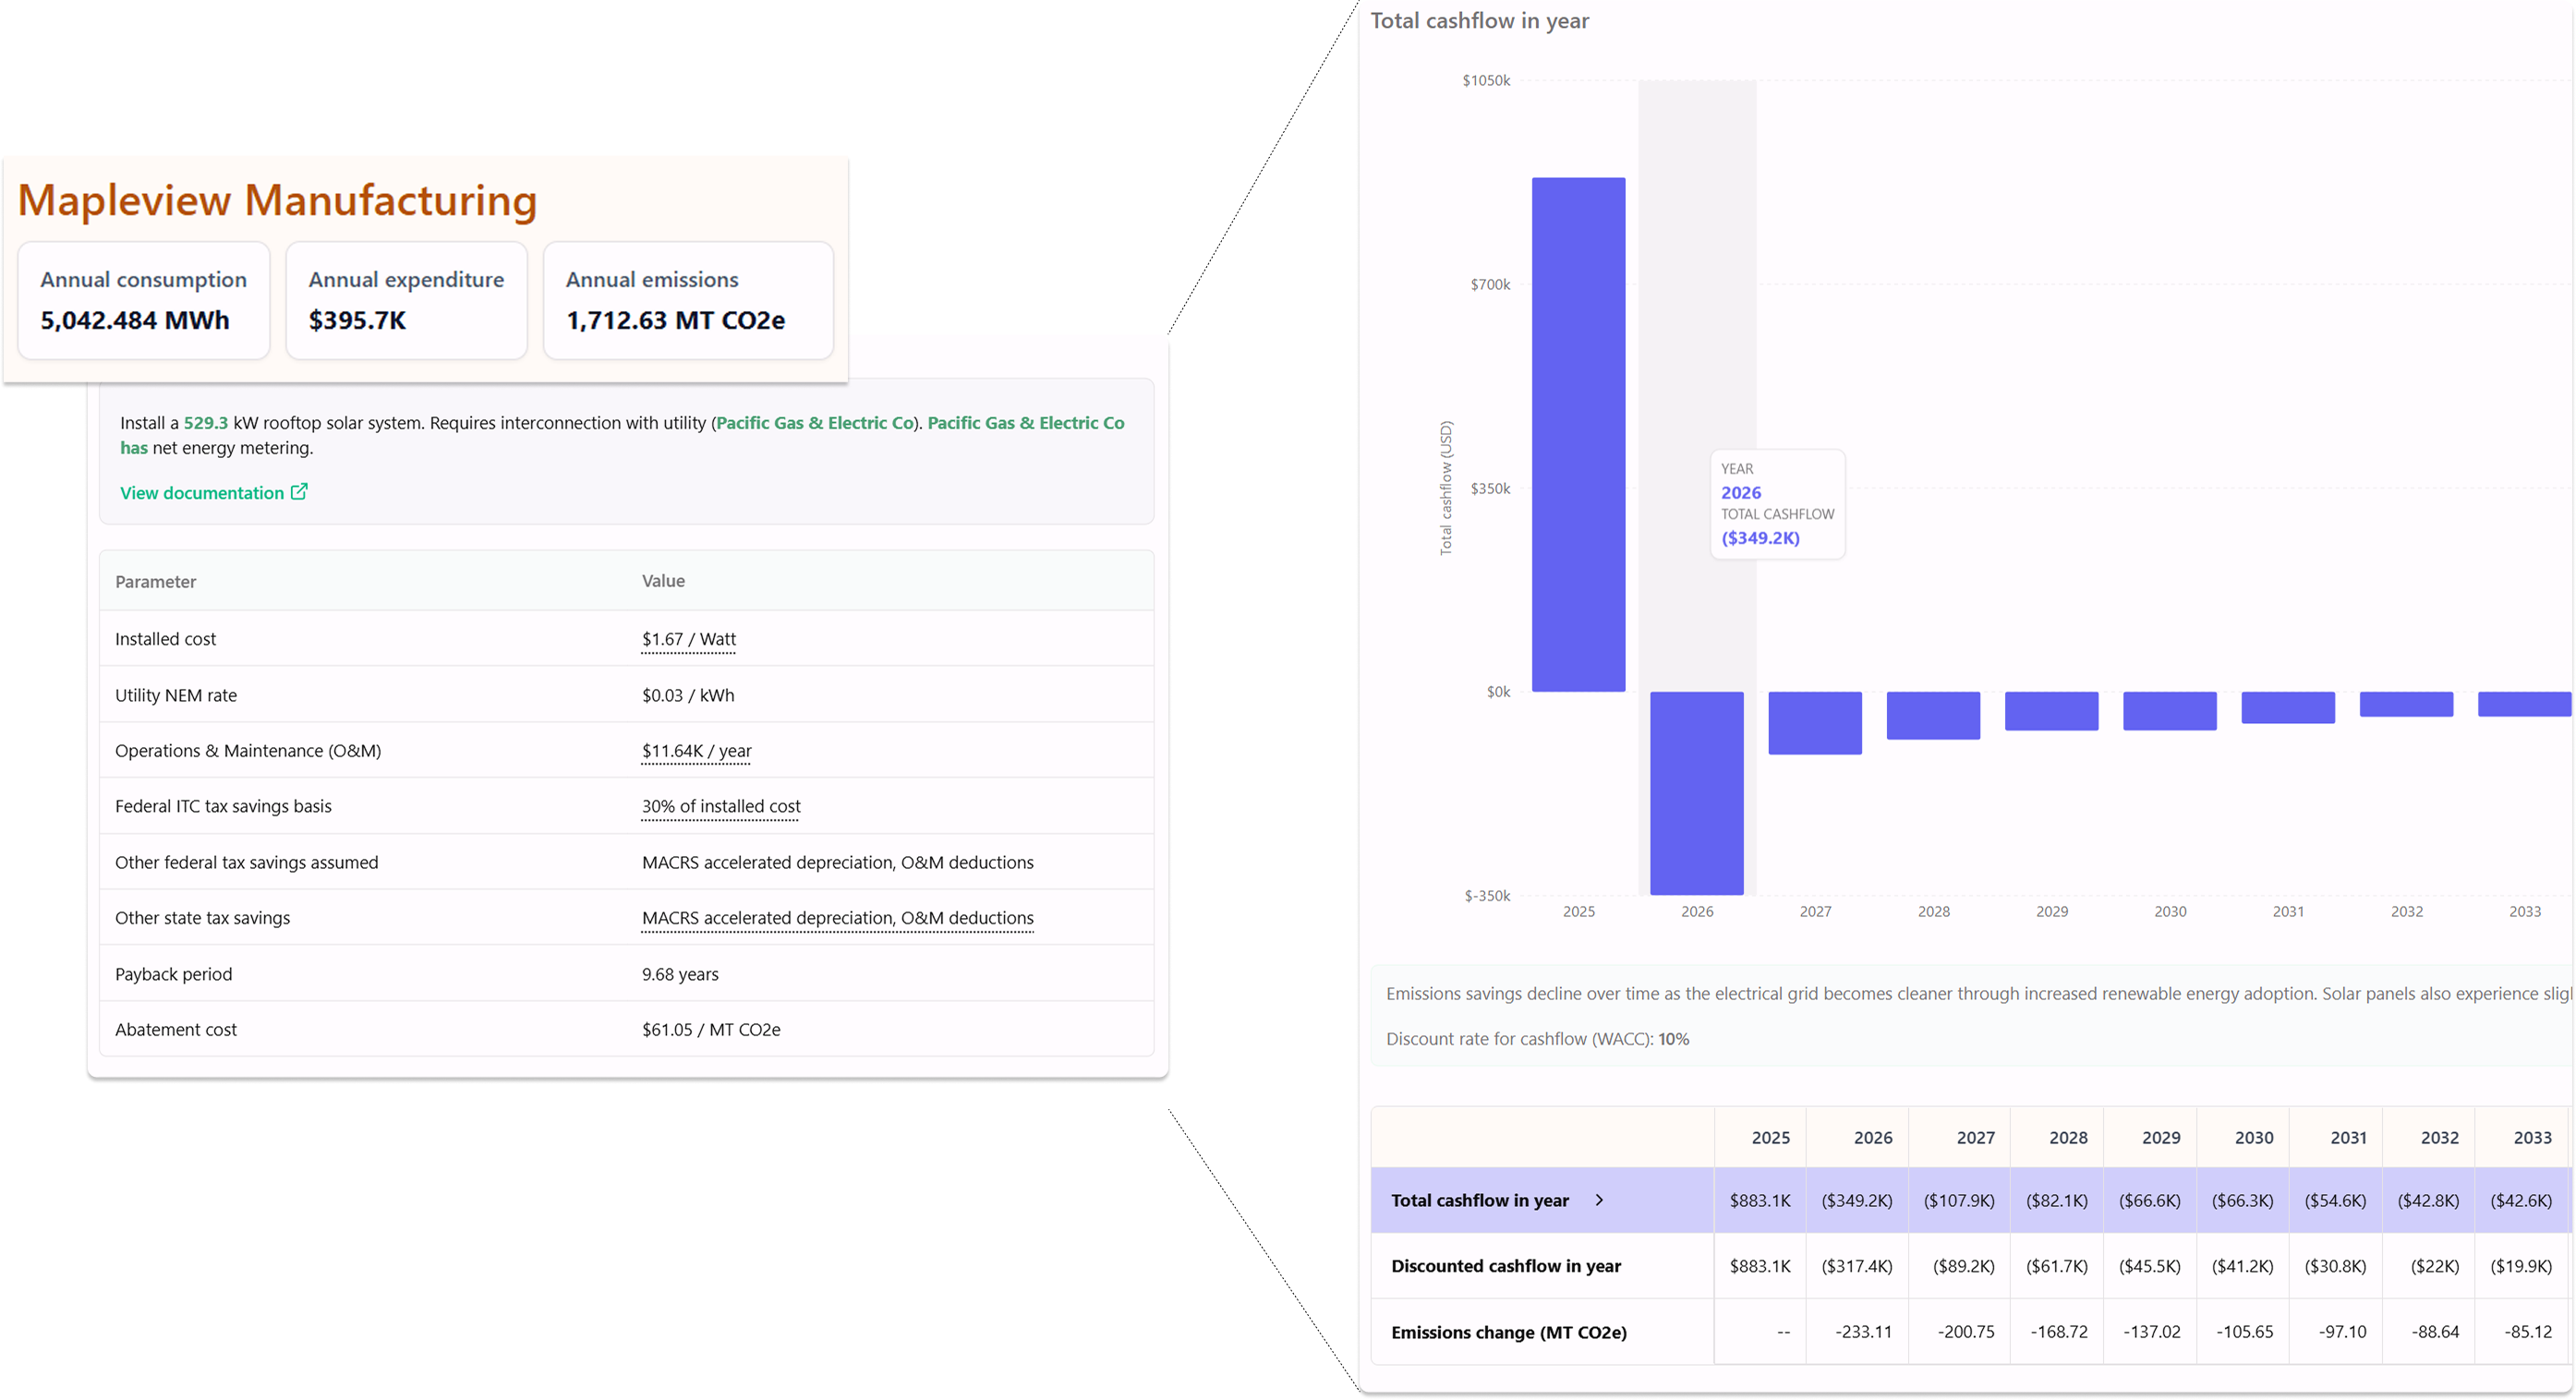This screenshot has width=2576, height=1400.
Task: Select the Discounted cashflow in year row
Action: point(1505,1266)
